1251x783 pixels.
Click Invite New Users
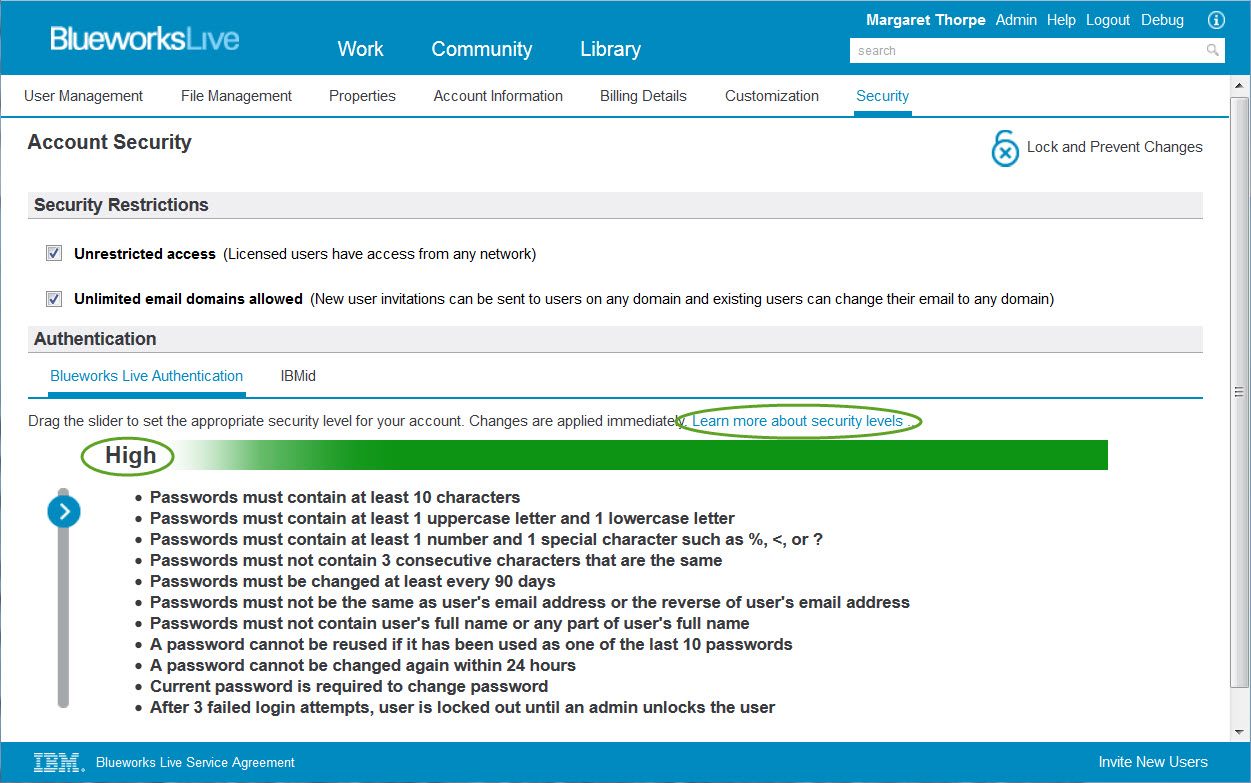[x=1152, y=762]
